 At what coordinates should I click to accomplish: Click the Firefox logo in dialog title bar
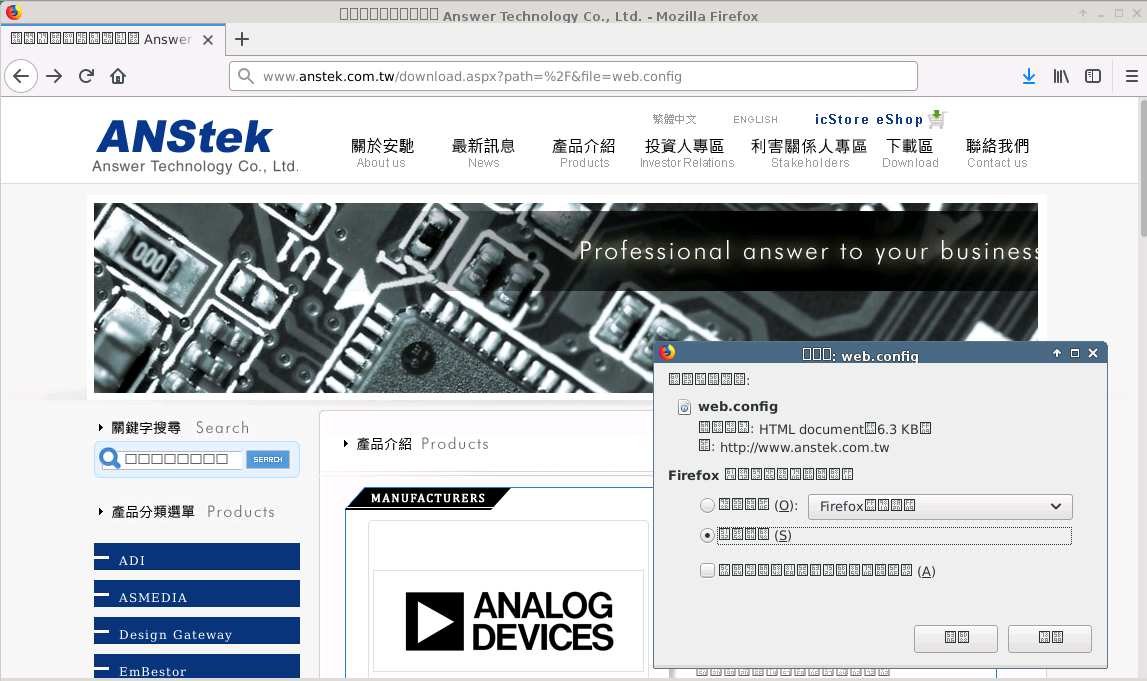coord(667,353)
